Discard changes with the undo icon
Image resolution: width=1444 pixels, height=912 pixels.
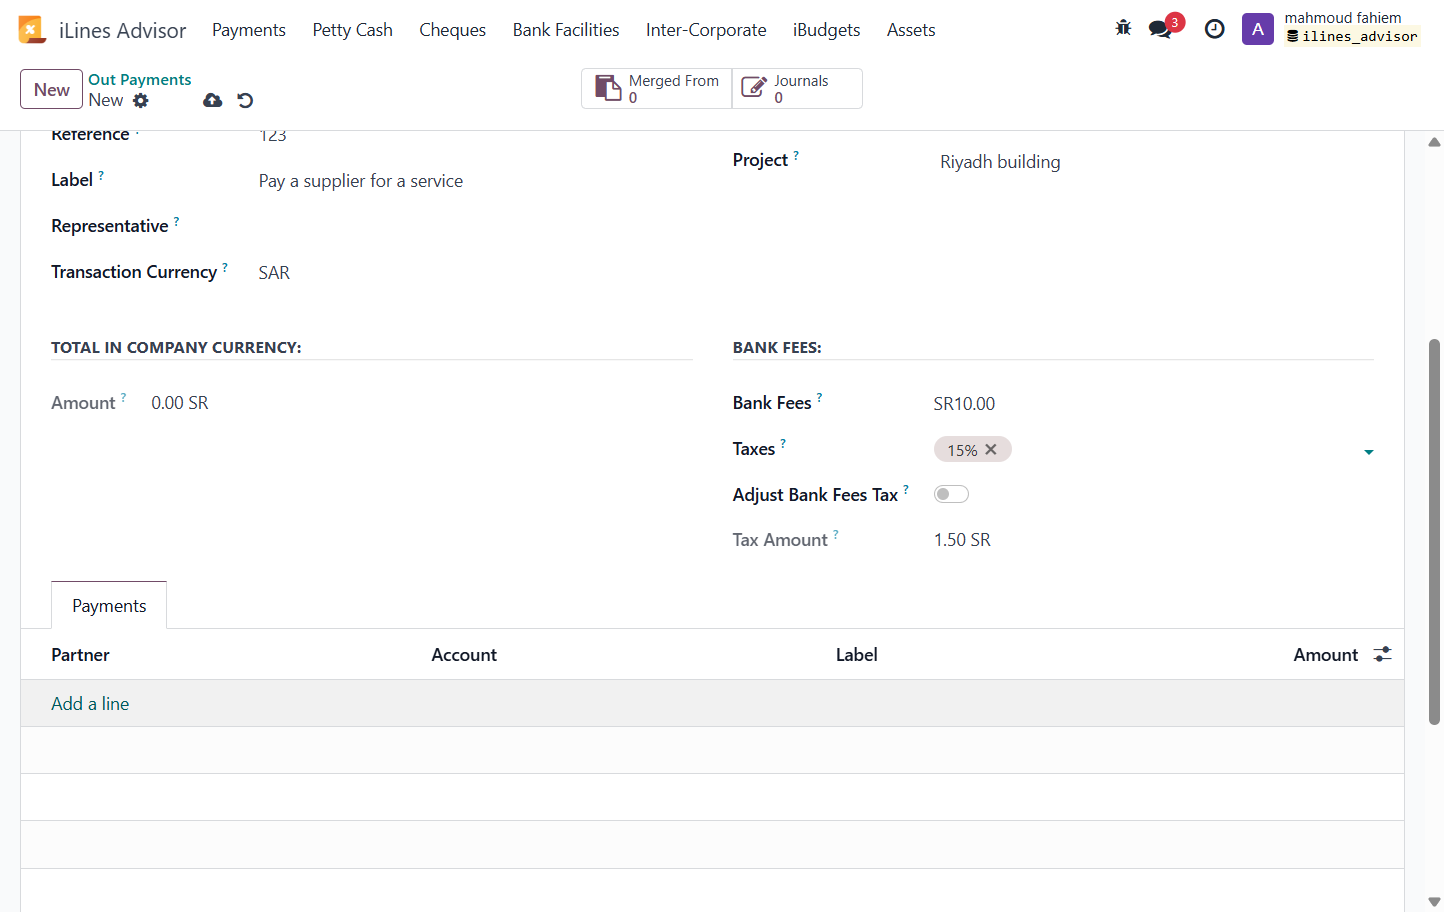pos(245,100)
